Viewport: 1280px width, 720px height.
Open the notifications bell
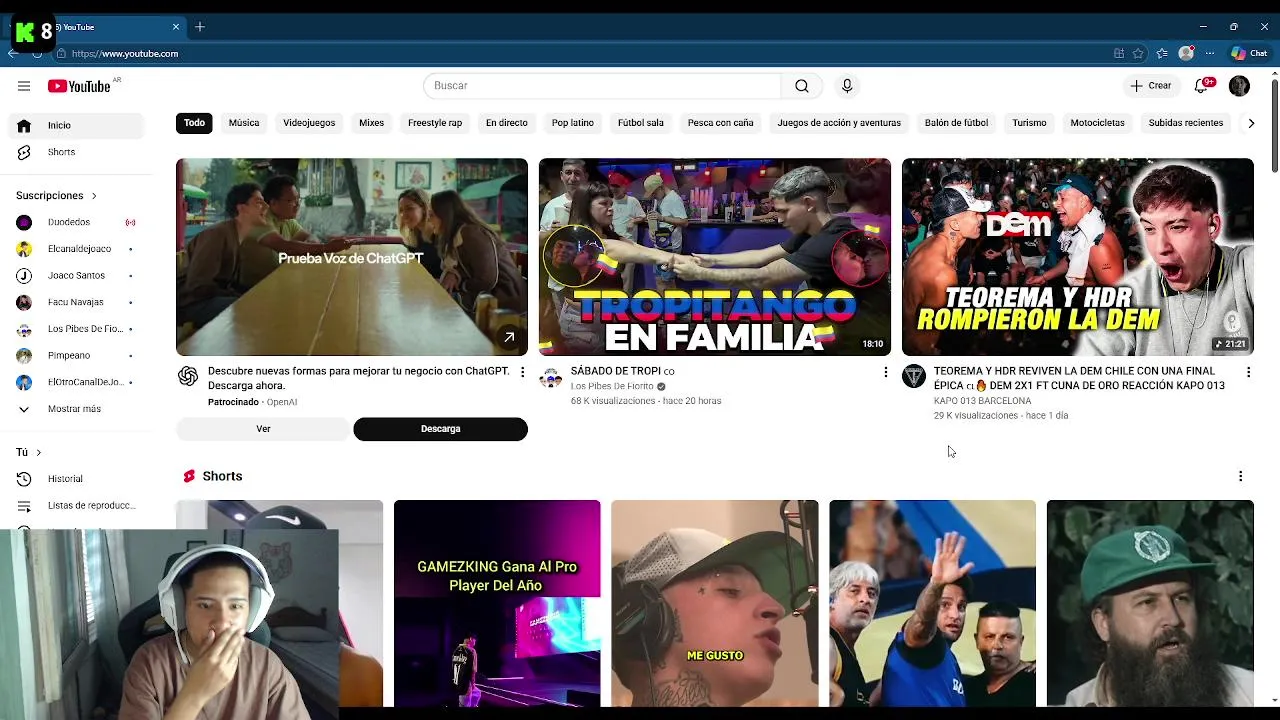tap(1202, 86)
